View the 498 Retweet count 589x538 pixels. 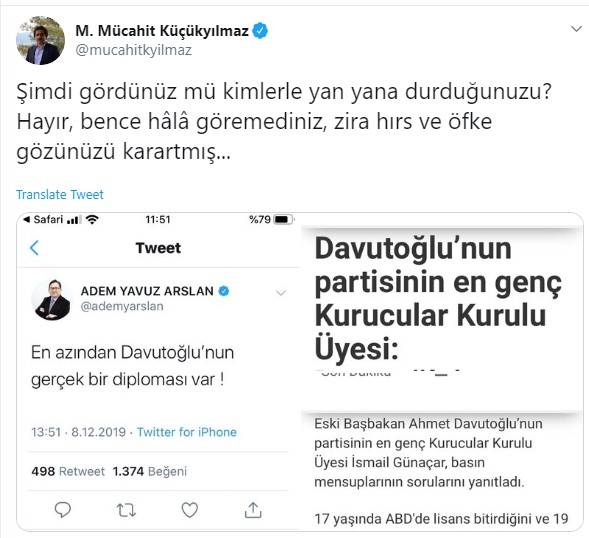tap(68, 471)
